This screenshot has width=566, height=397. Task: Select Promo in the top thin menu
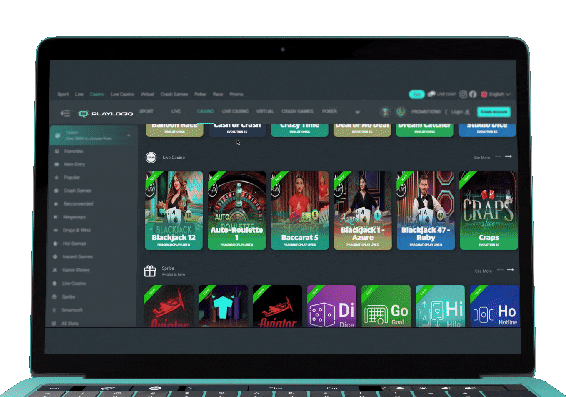236,94
